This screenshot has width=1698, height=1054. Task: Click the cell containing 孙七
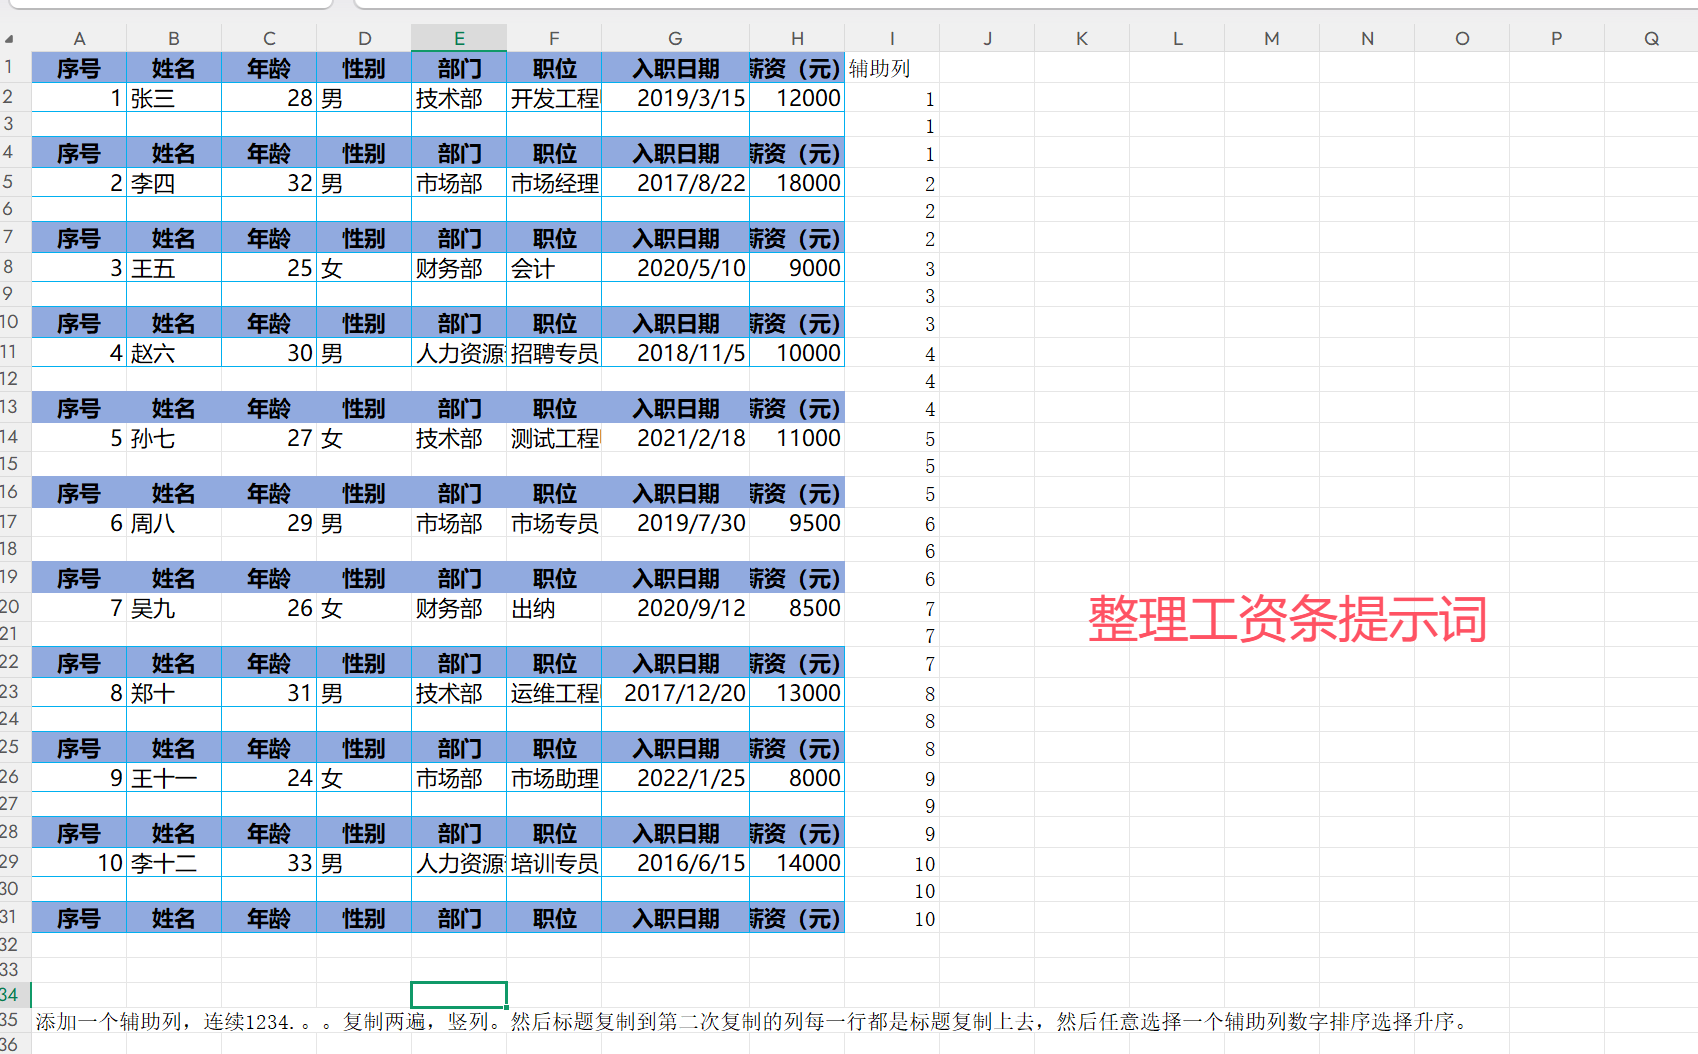(x=174, y=438)
